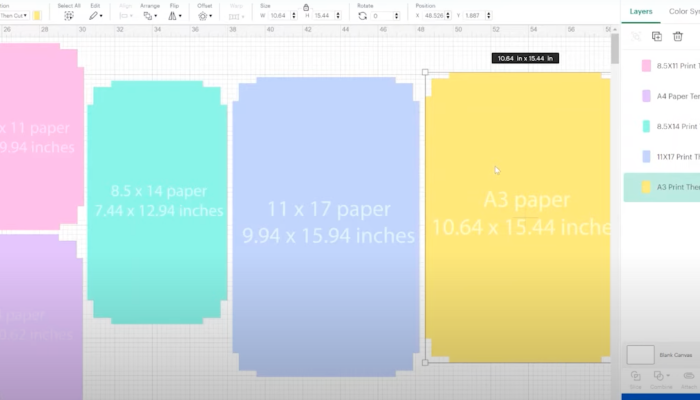The width and height of the screenshot is (700, 400).
Task: Open the Flip tool icon
Action: point(172,16)
